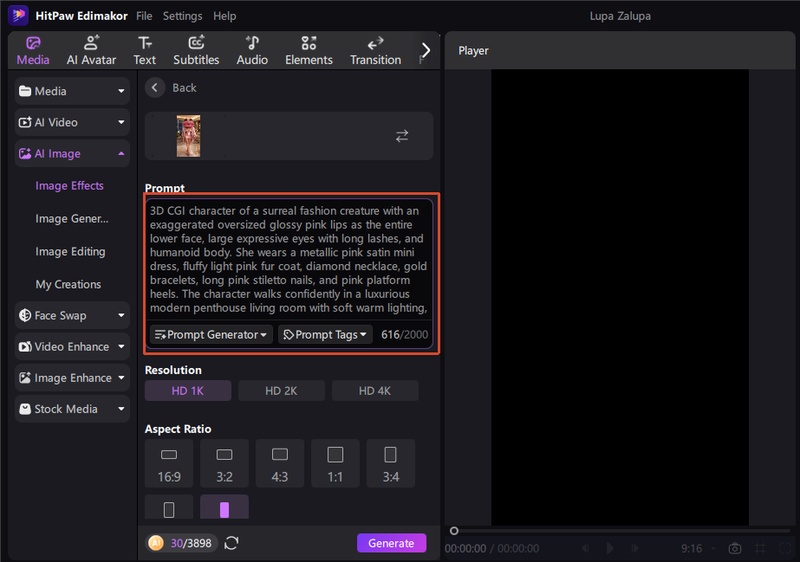Open the AI Avatar tab
Viewport: 800px width, 562px height.
91,50
